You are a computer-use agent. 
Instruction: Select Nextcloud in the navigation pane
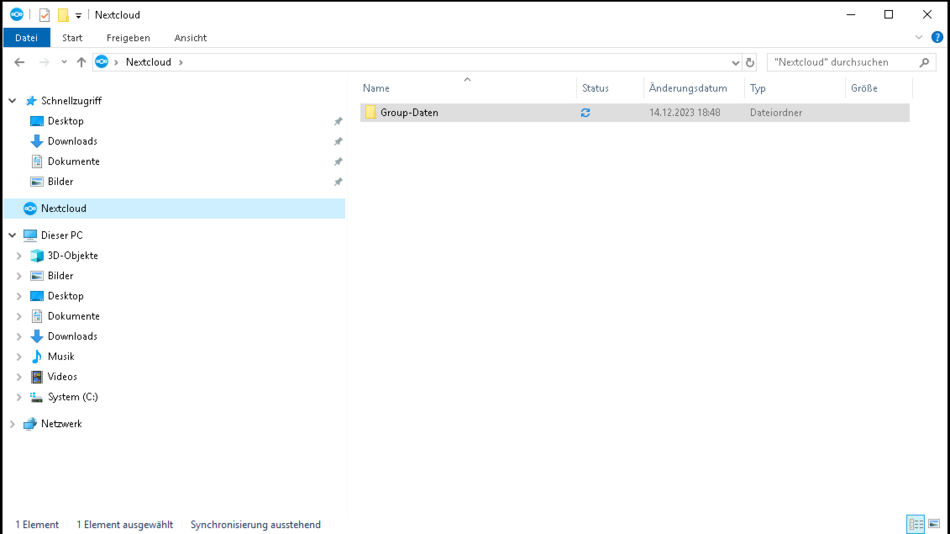pyautogui.click(x=174, y=209)
